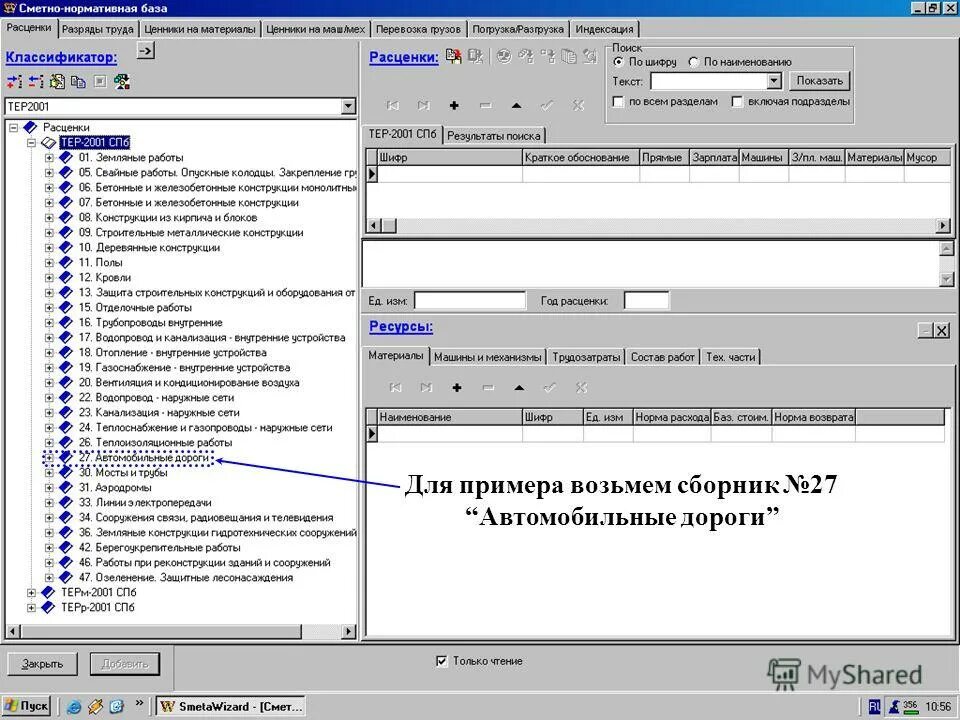Click the second greyed icon next to Расценки
The height and width of the screenshot is (720, 960).
pos(476,56)
